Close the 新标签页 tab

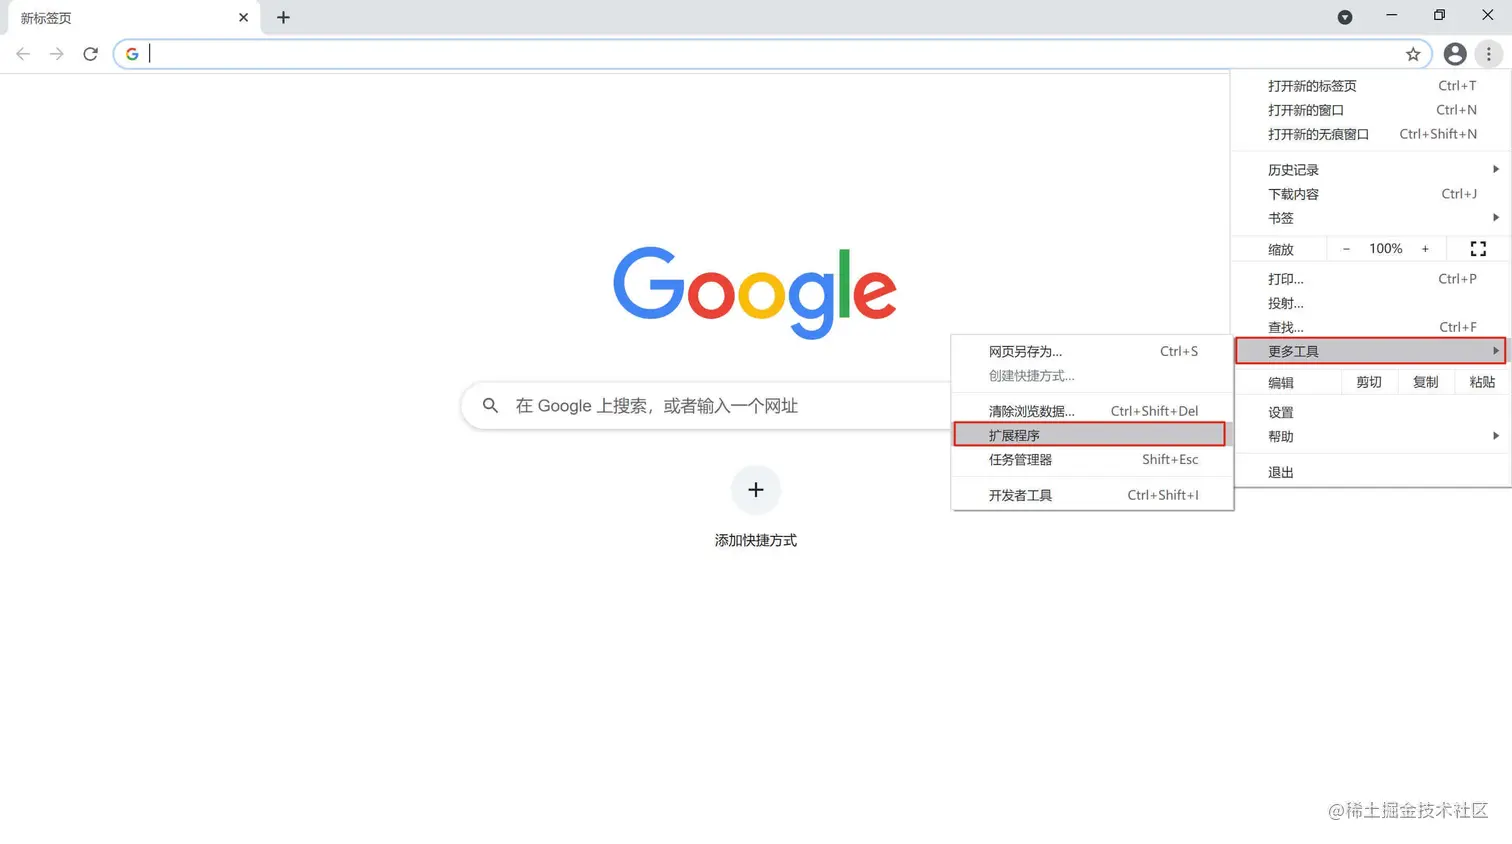coord(243,17)
